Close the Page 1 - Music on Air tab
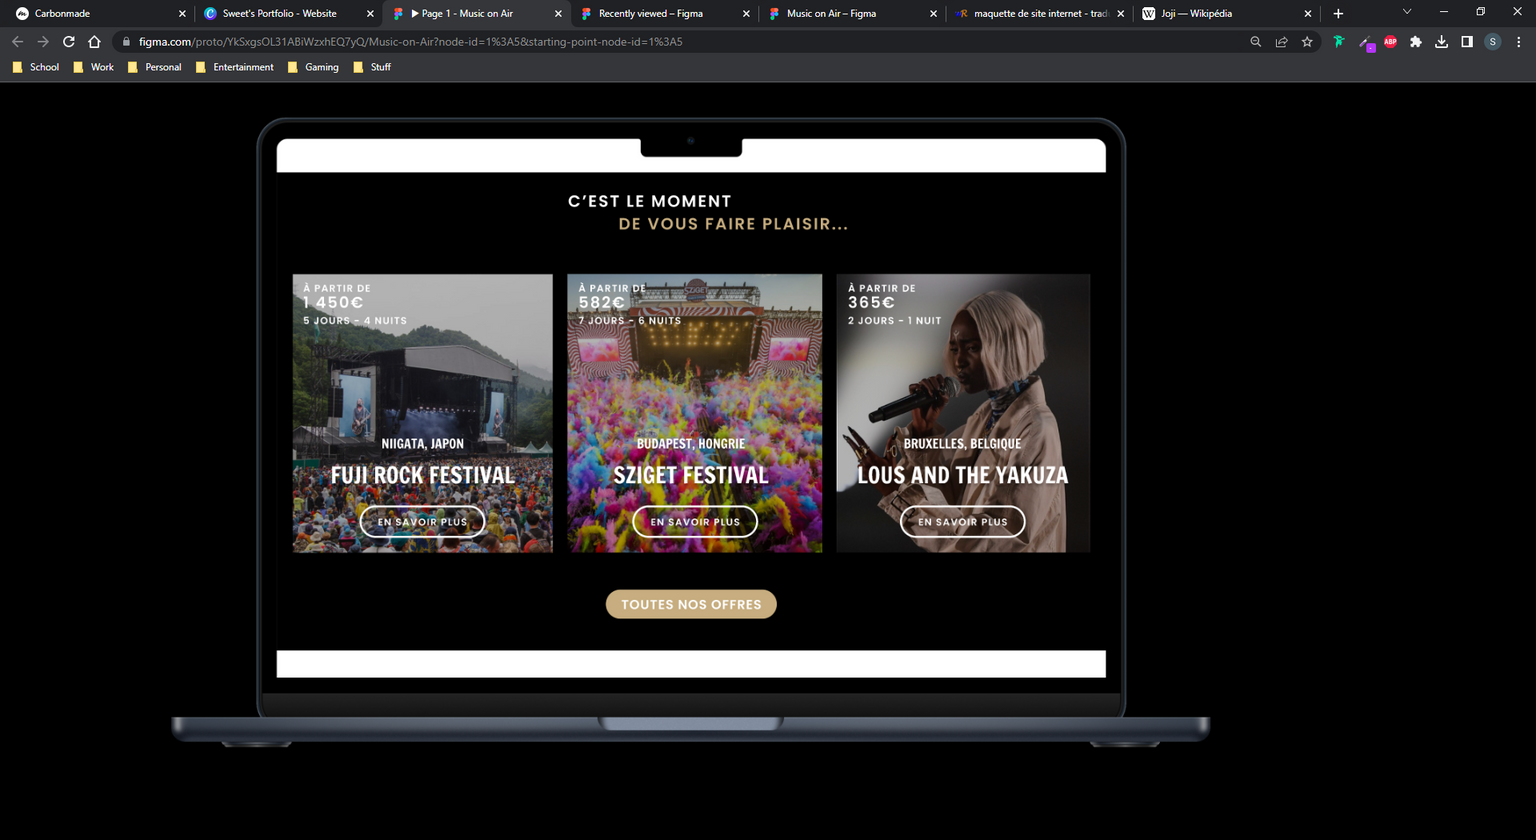 557,14
